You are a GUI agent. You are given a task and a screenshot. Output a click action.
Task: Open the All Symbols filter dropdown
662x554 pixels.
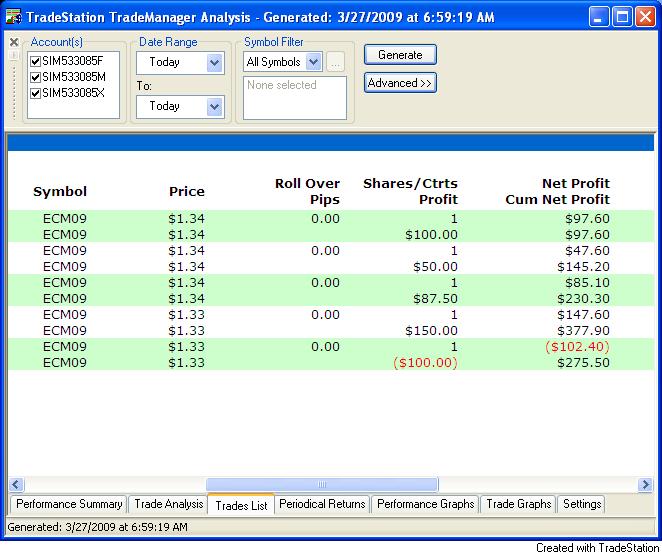tap(313, 62)
